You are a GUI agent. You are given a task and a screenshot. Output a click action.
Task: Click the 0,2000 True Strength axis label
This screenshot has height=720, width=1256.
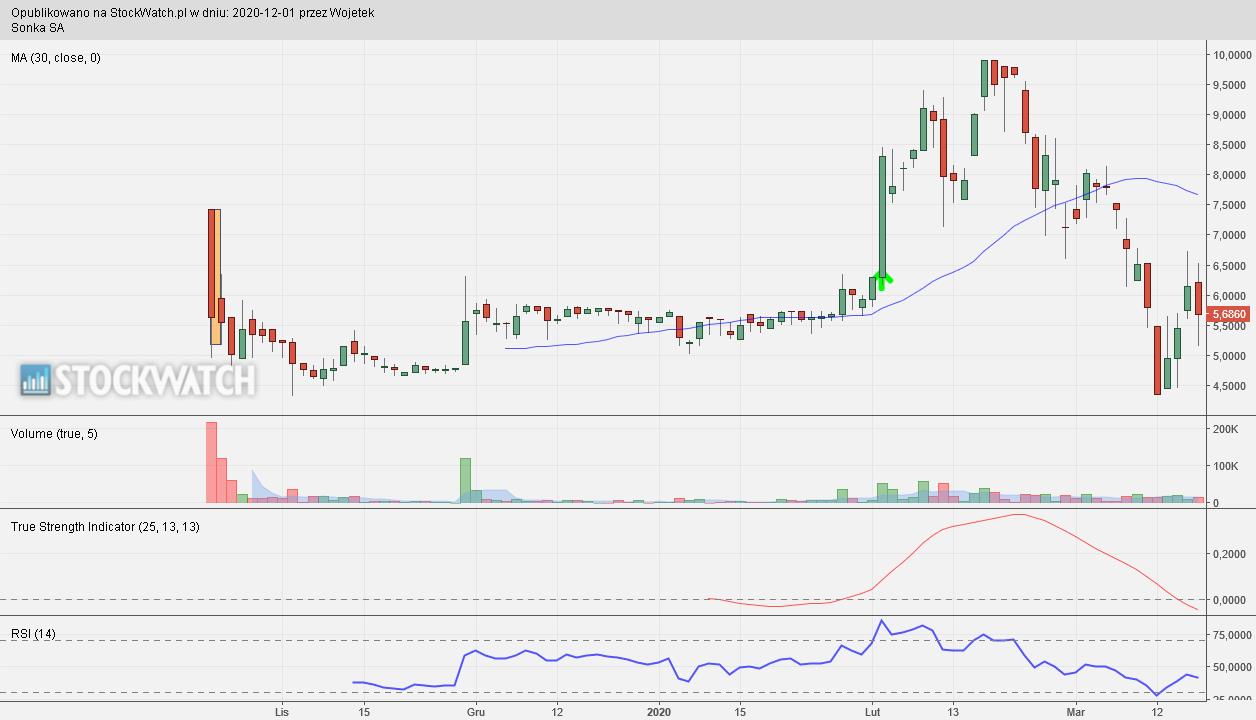[1229, 554]
